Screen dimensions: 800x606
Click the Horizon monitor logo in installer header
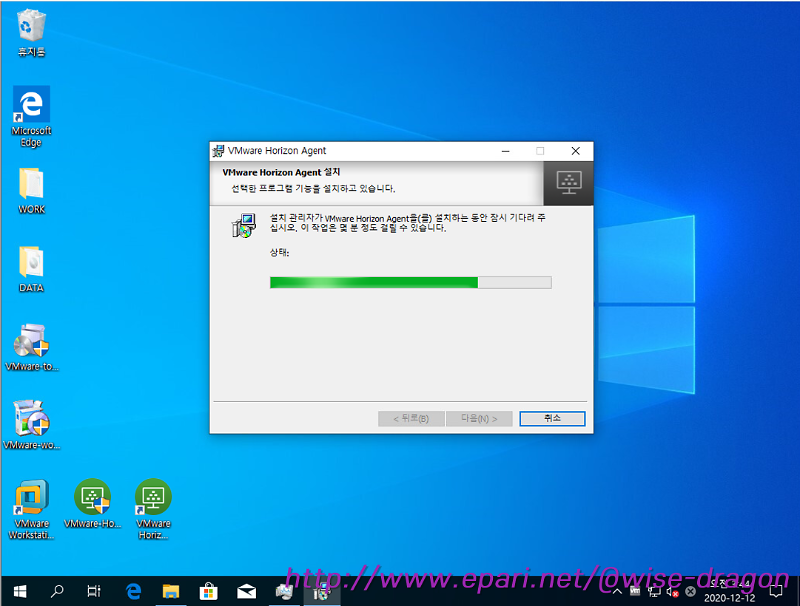pyautogui.click(x=569, y=183)
